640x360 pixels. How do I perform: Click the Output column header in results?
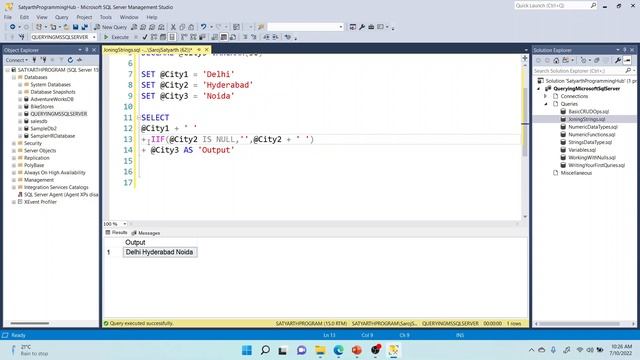coord(135,242)
